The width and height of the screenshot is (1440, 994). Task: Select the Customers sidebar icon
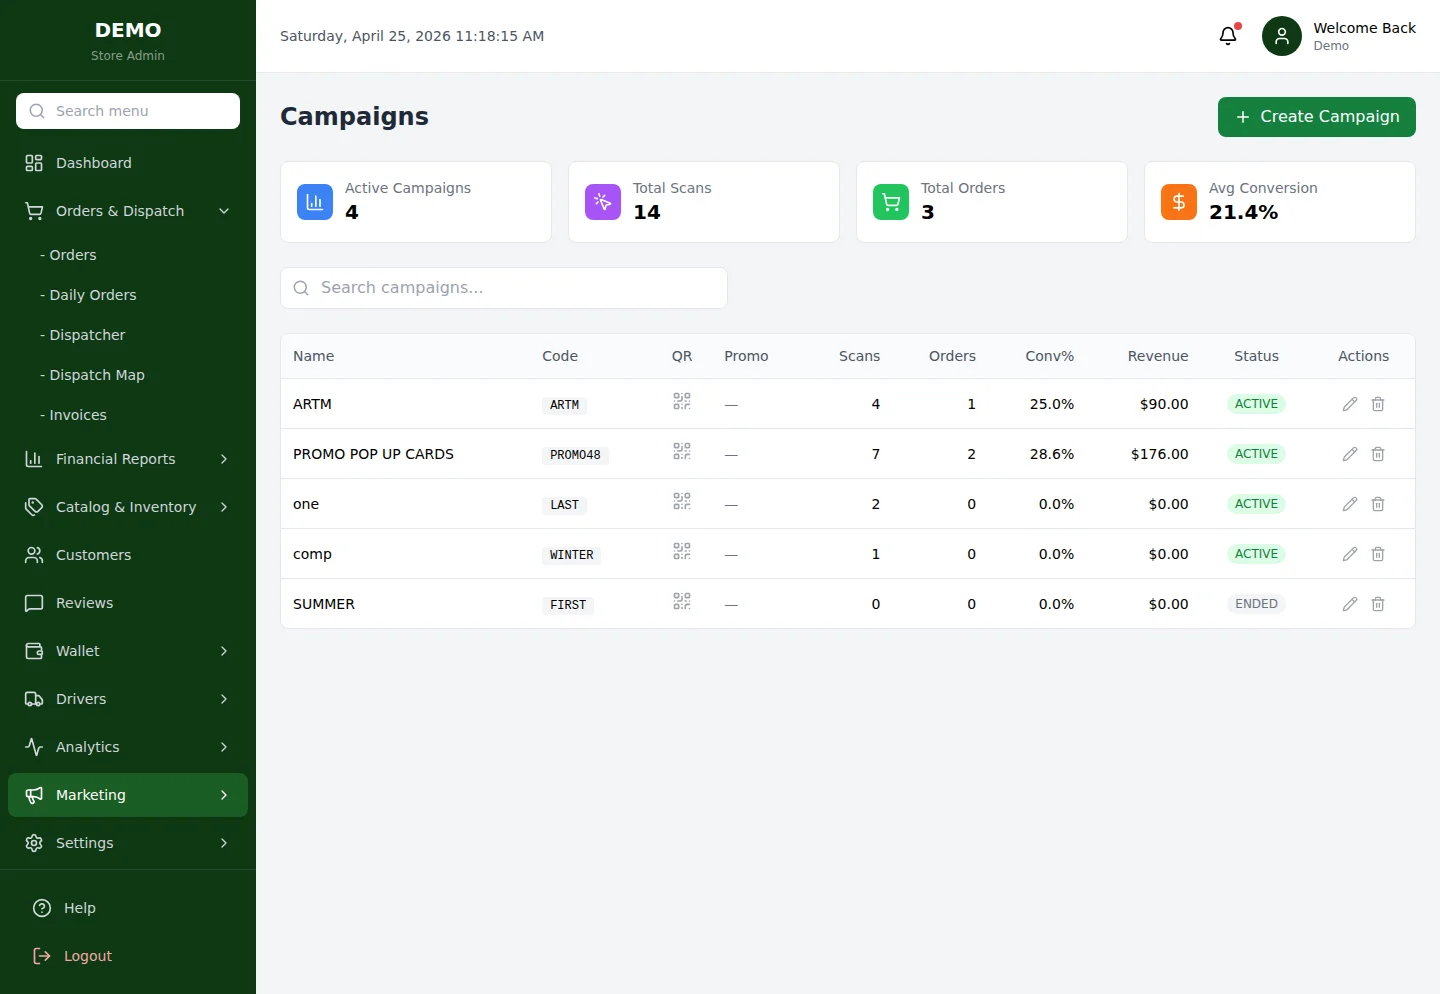pos(33,555)
